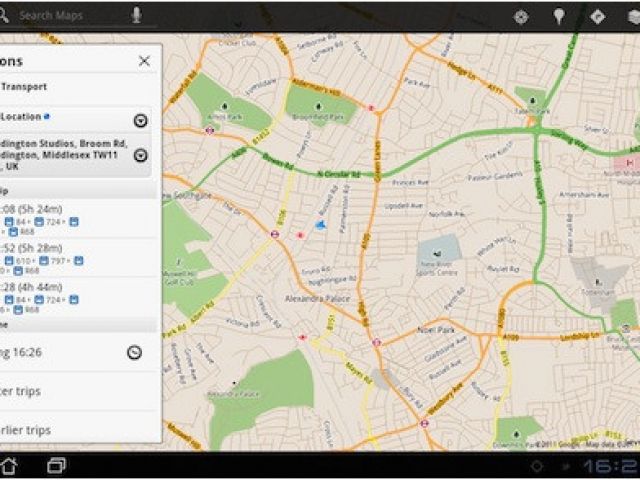640x480 pixels.
Task: Expand the My Location start point dropdown
Action: coord(140,120)
